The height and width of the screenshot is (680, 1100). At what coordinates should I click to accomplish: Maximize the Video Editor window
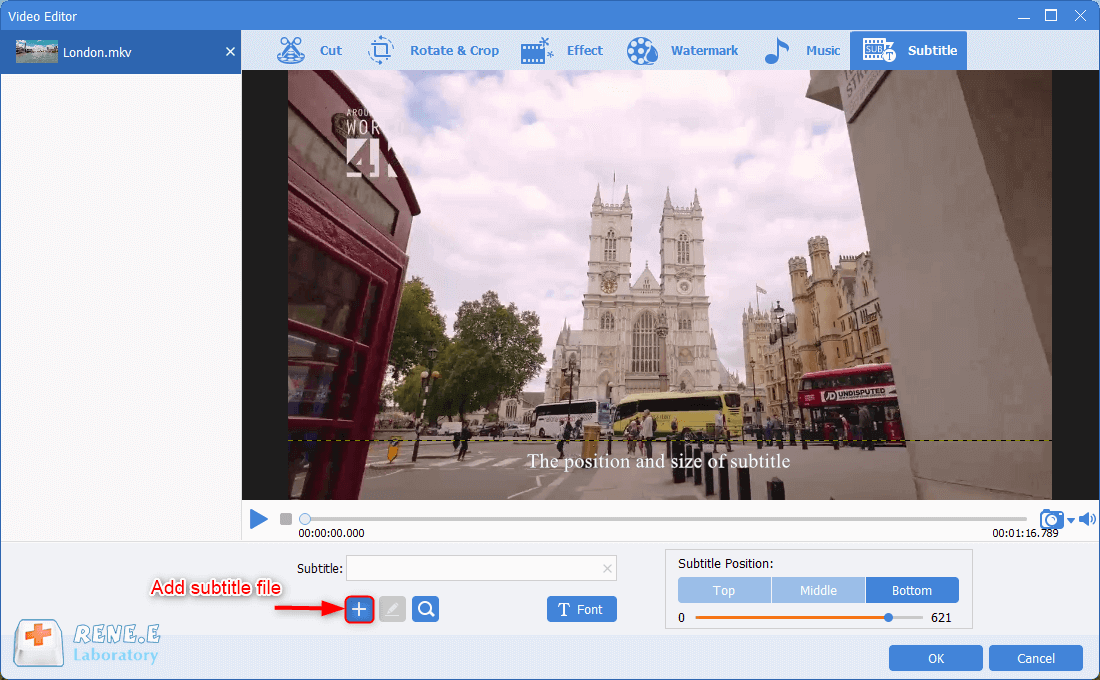click(1051, 15)
